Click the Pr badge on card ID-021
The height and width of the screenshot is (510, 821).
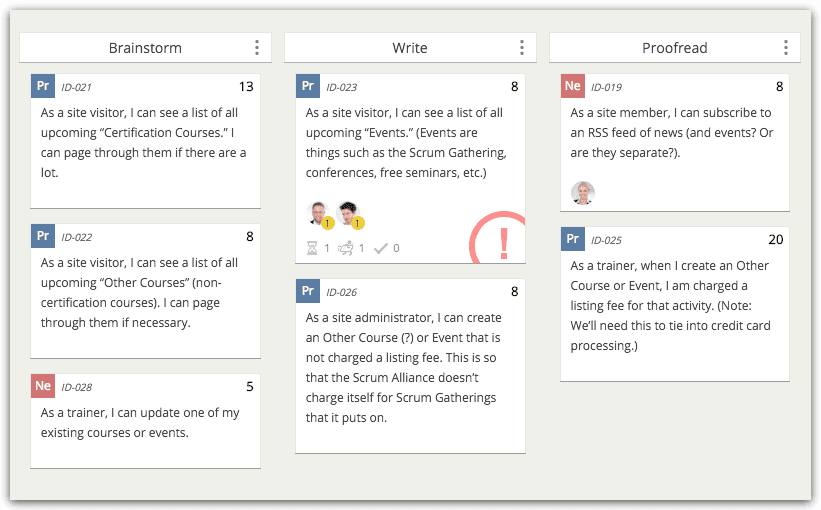43,86
